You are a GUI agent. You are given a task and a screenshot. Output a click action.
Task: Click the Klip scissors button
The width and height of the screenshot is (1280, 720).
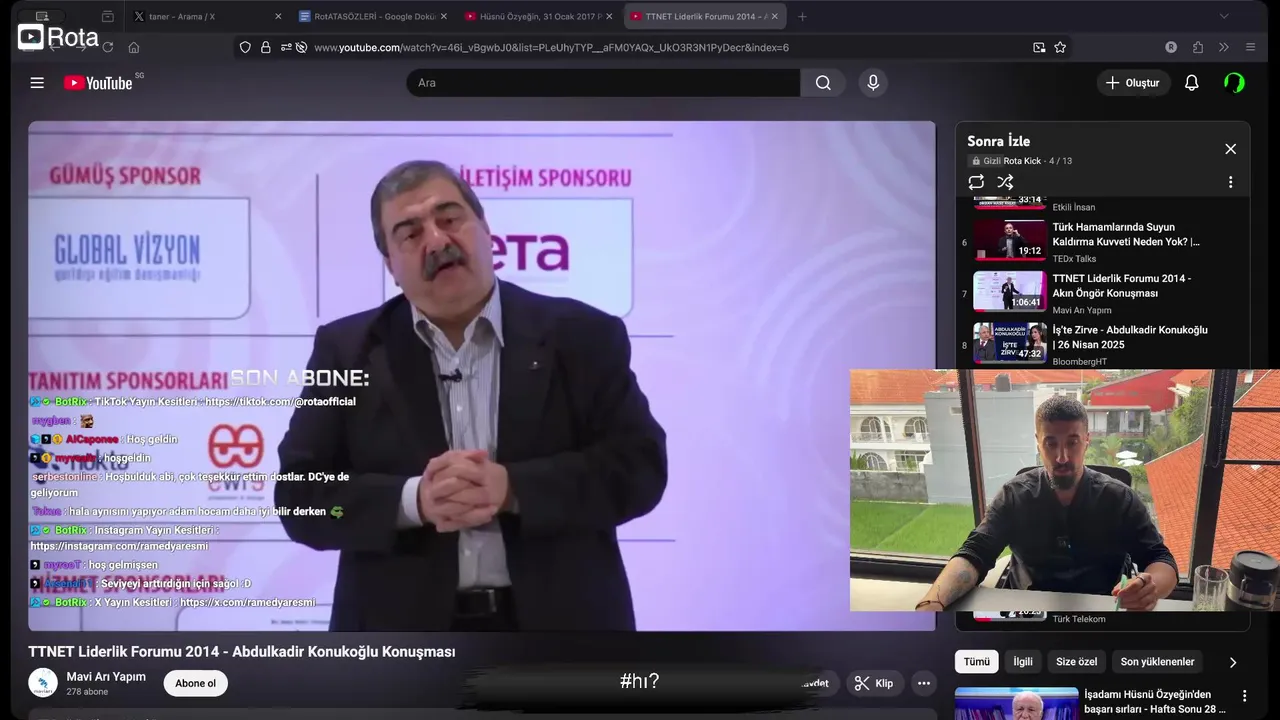[x=873, y=683]
